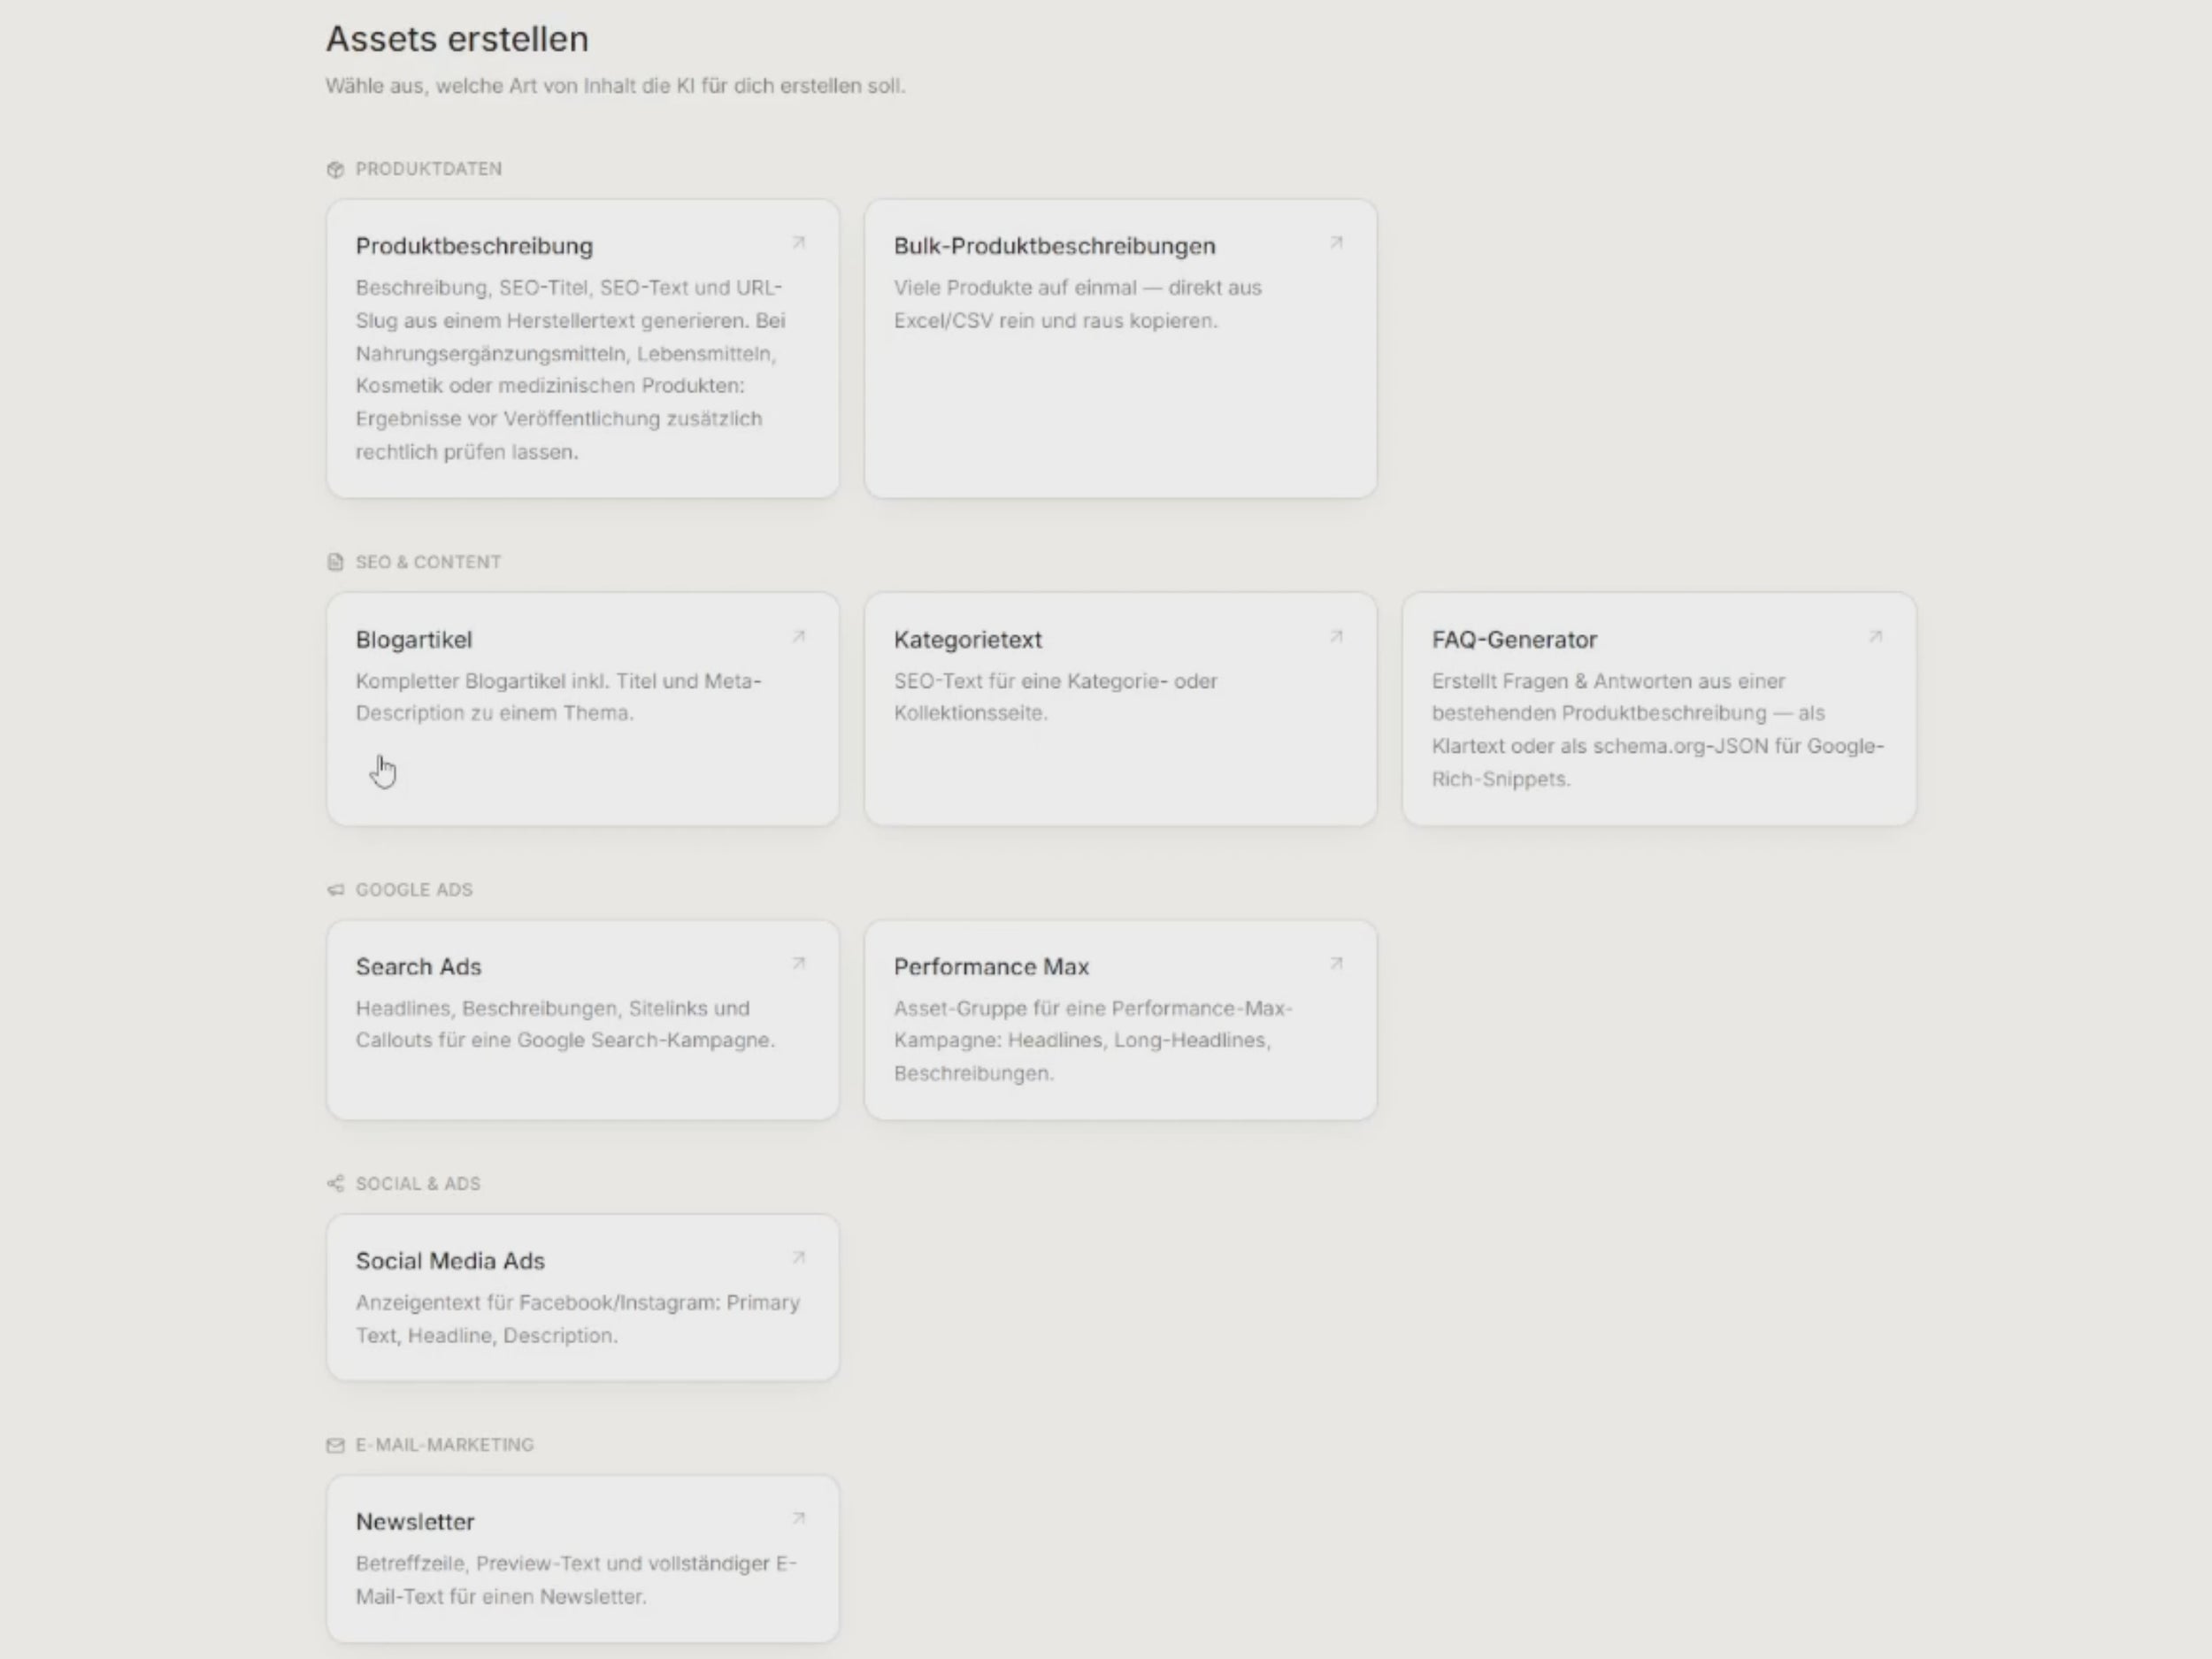Click the E-Mail-Marketing envelope icon
The image size is (2212, 1659).
pyautogui.click(x=335, y=1445)
